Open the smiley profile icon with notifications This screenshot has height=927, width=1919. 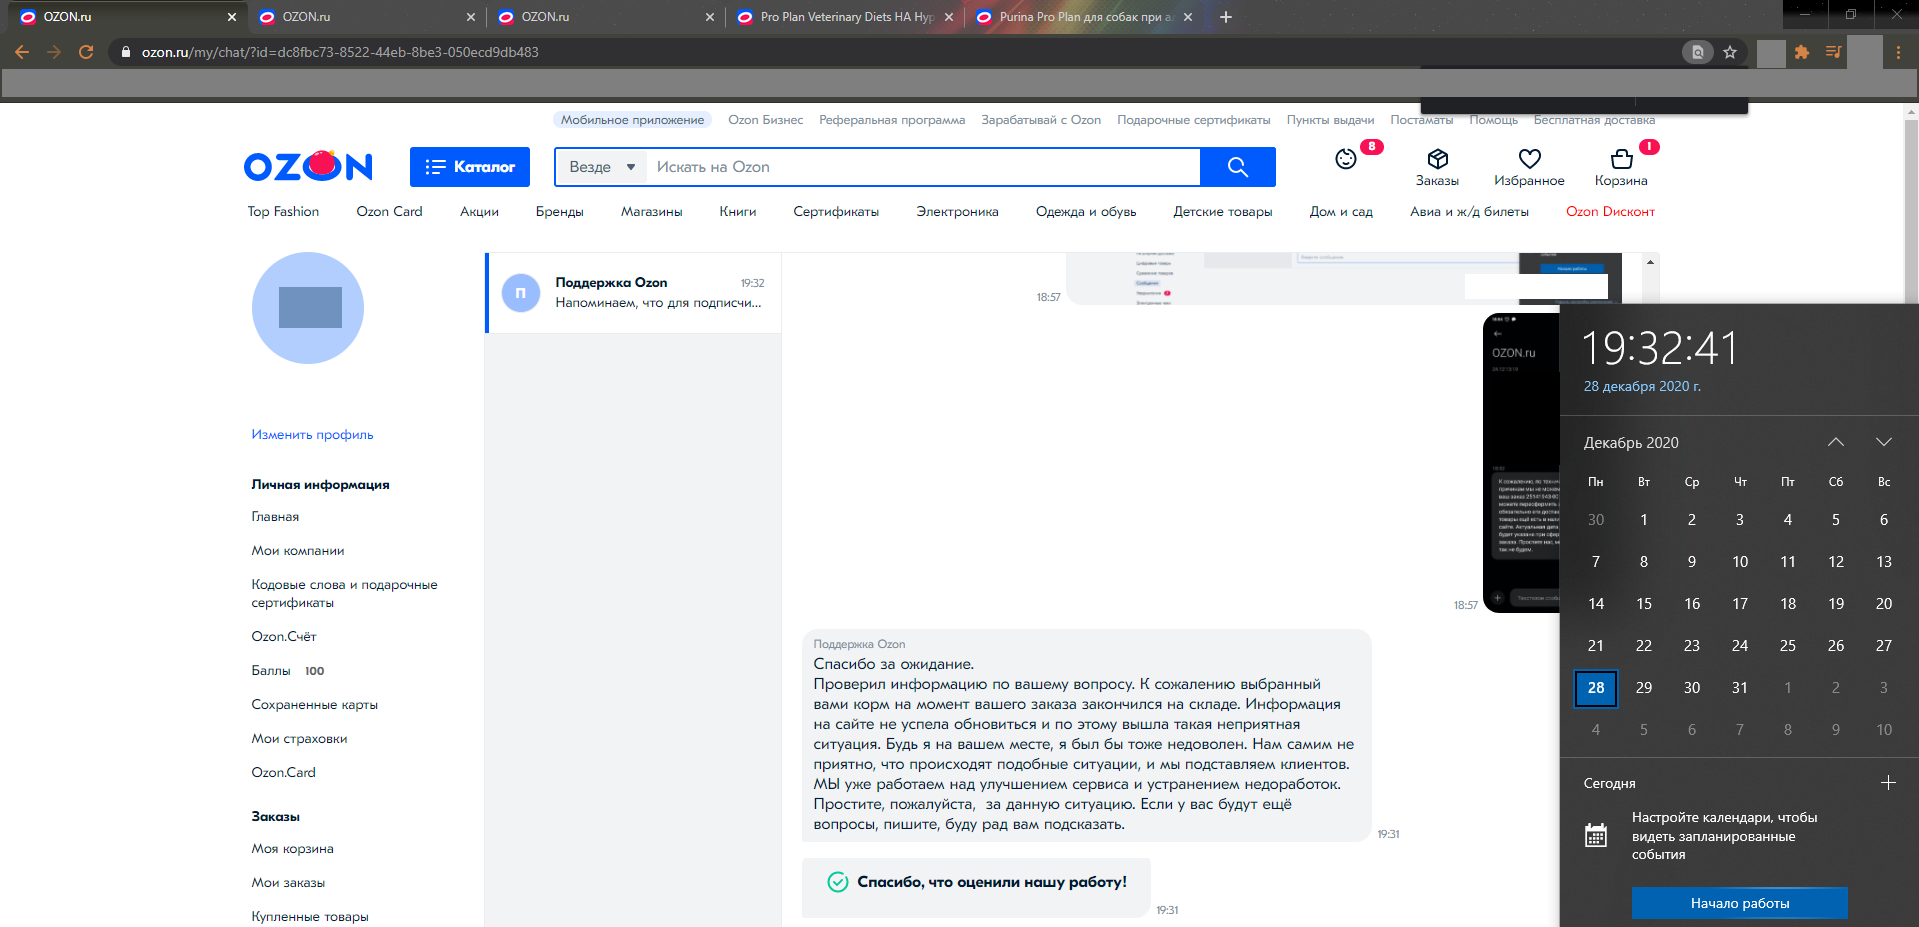[1347, 159]
